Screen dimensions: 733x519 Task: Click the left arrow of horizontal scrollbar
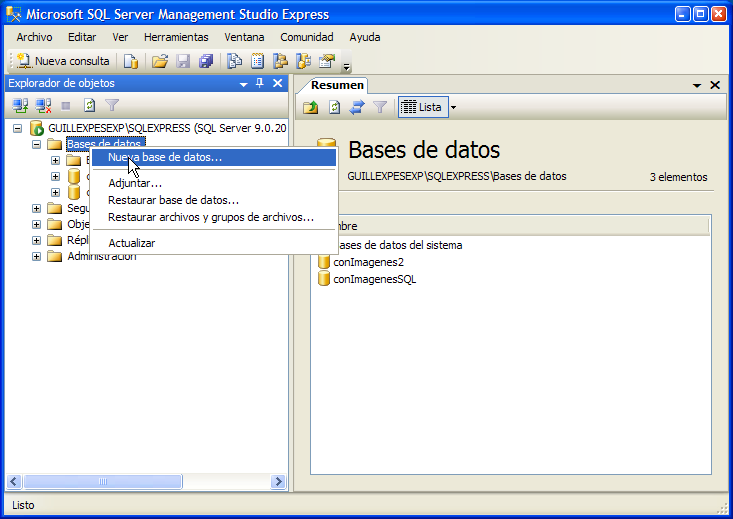(x=14, y=482)
